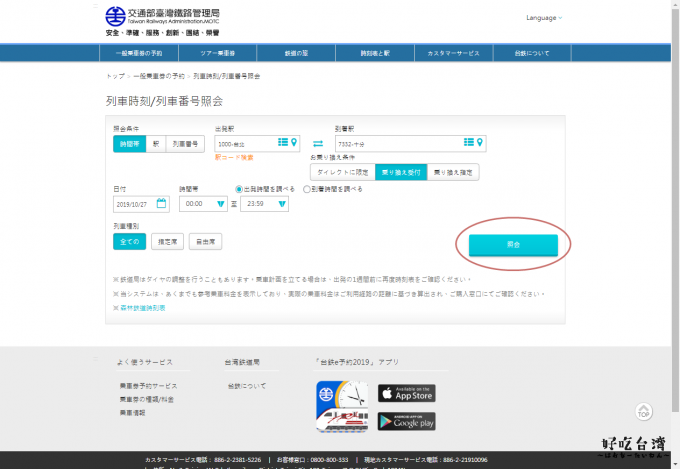
Task: Toggle the ダイレクトに限定 transfer option
Action: coord(342,172)
